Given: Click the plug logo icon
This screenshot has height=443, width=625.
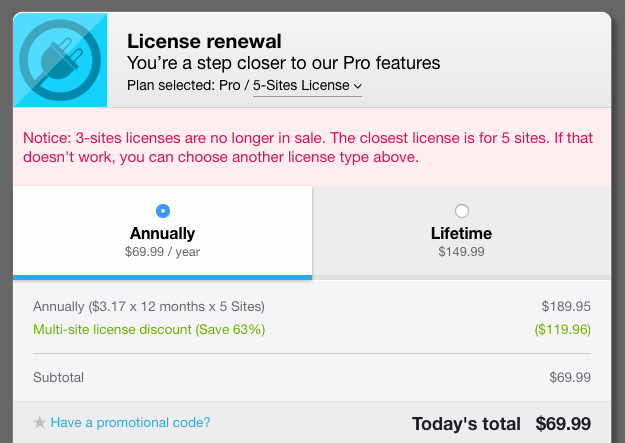Looking at the screenshot, I should [x=60, y=60].
